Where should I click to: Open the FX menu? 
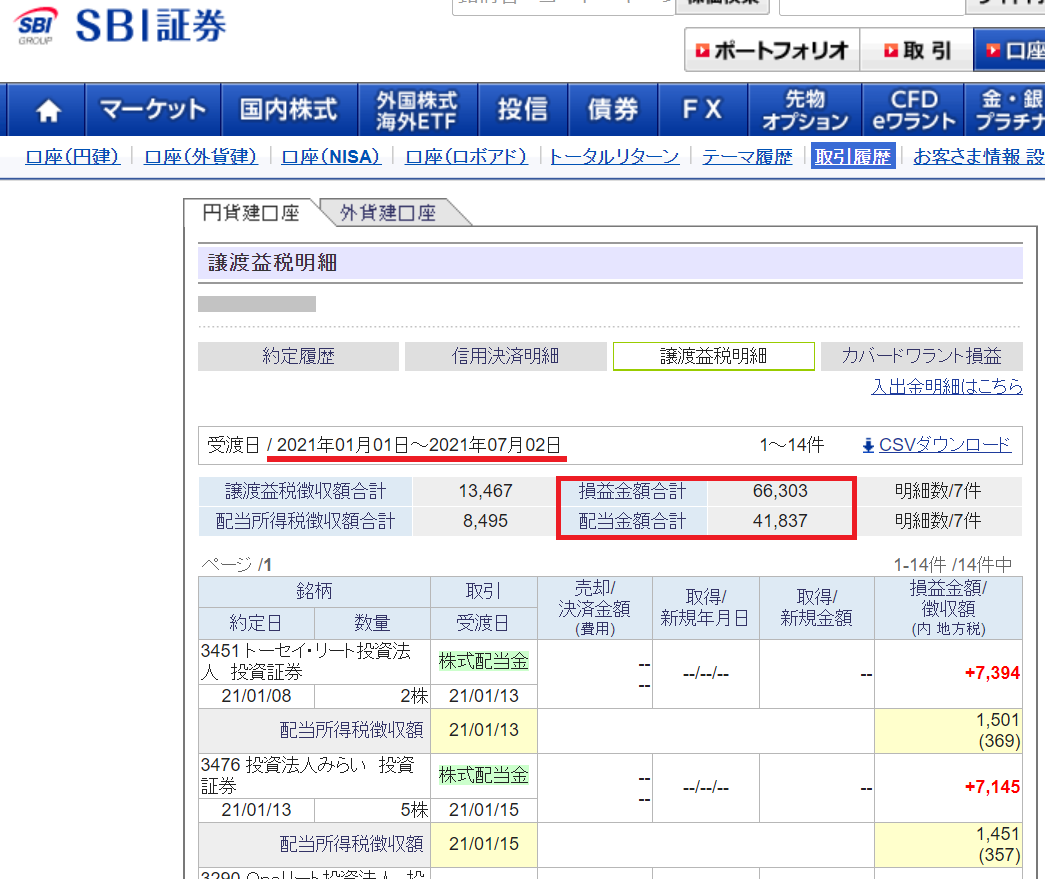point(702,110)
